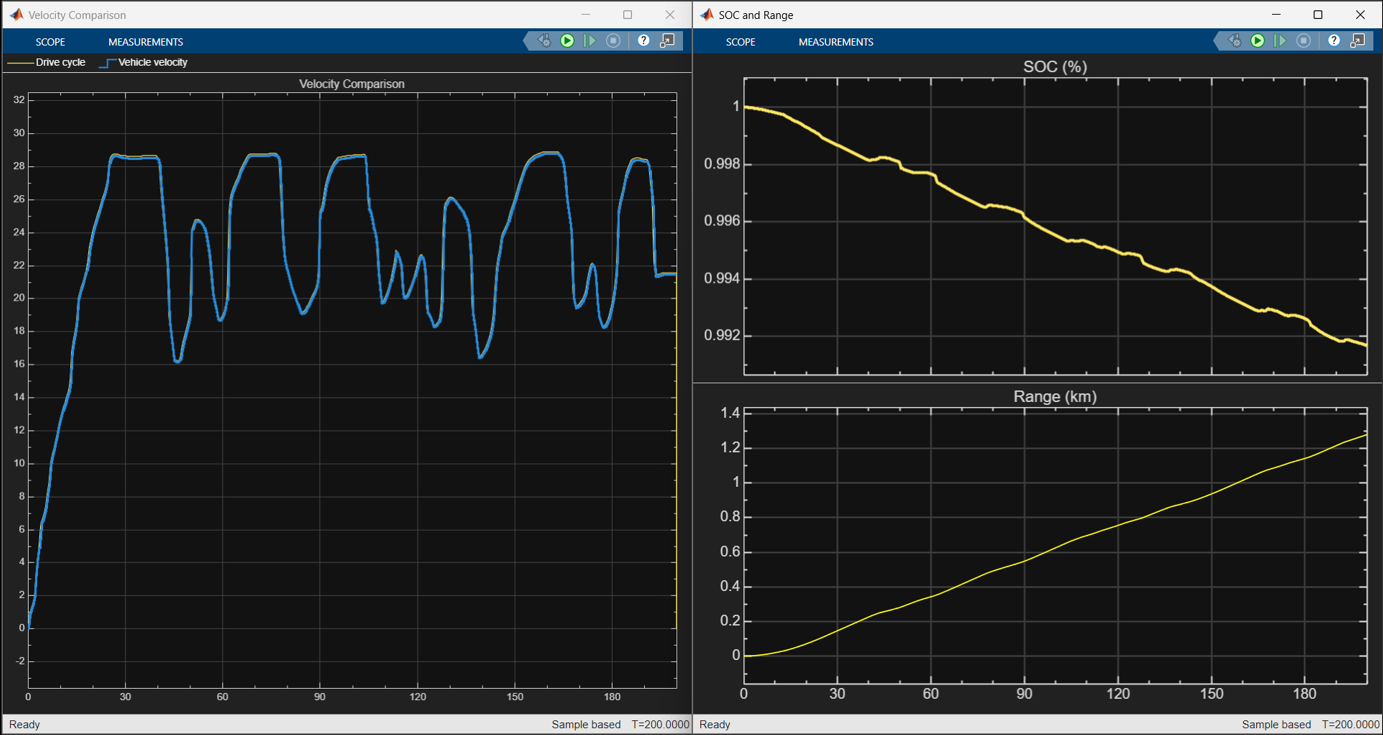Screen dimensions: 1383x735
Task: Click Step Forward in SOC and Range window
Action: (x=1280, y=41)
